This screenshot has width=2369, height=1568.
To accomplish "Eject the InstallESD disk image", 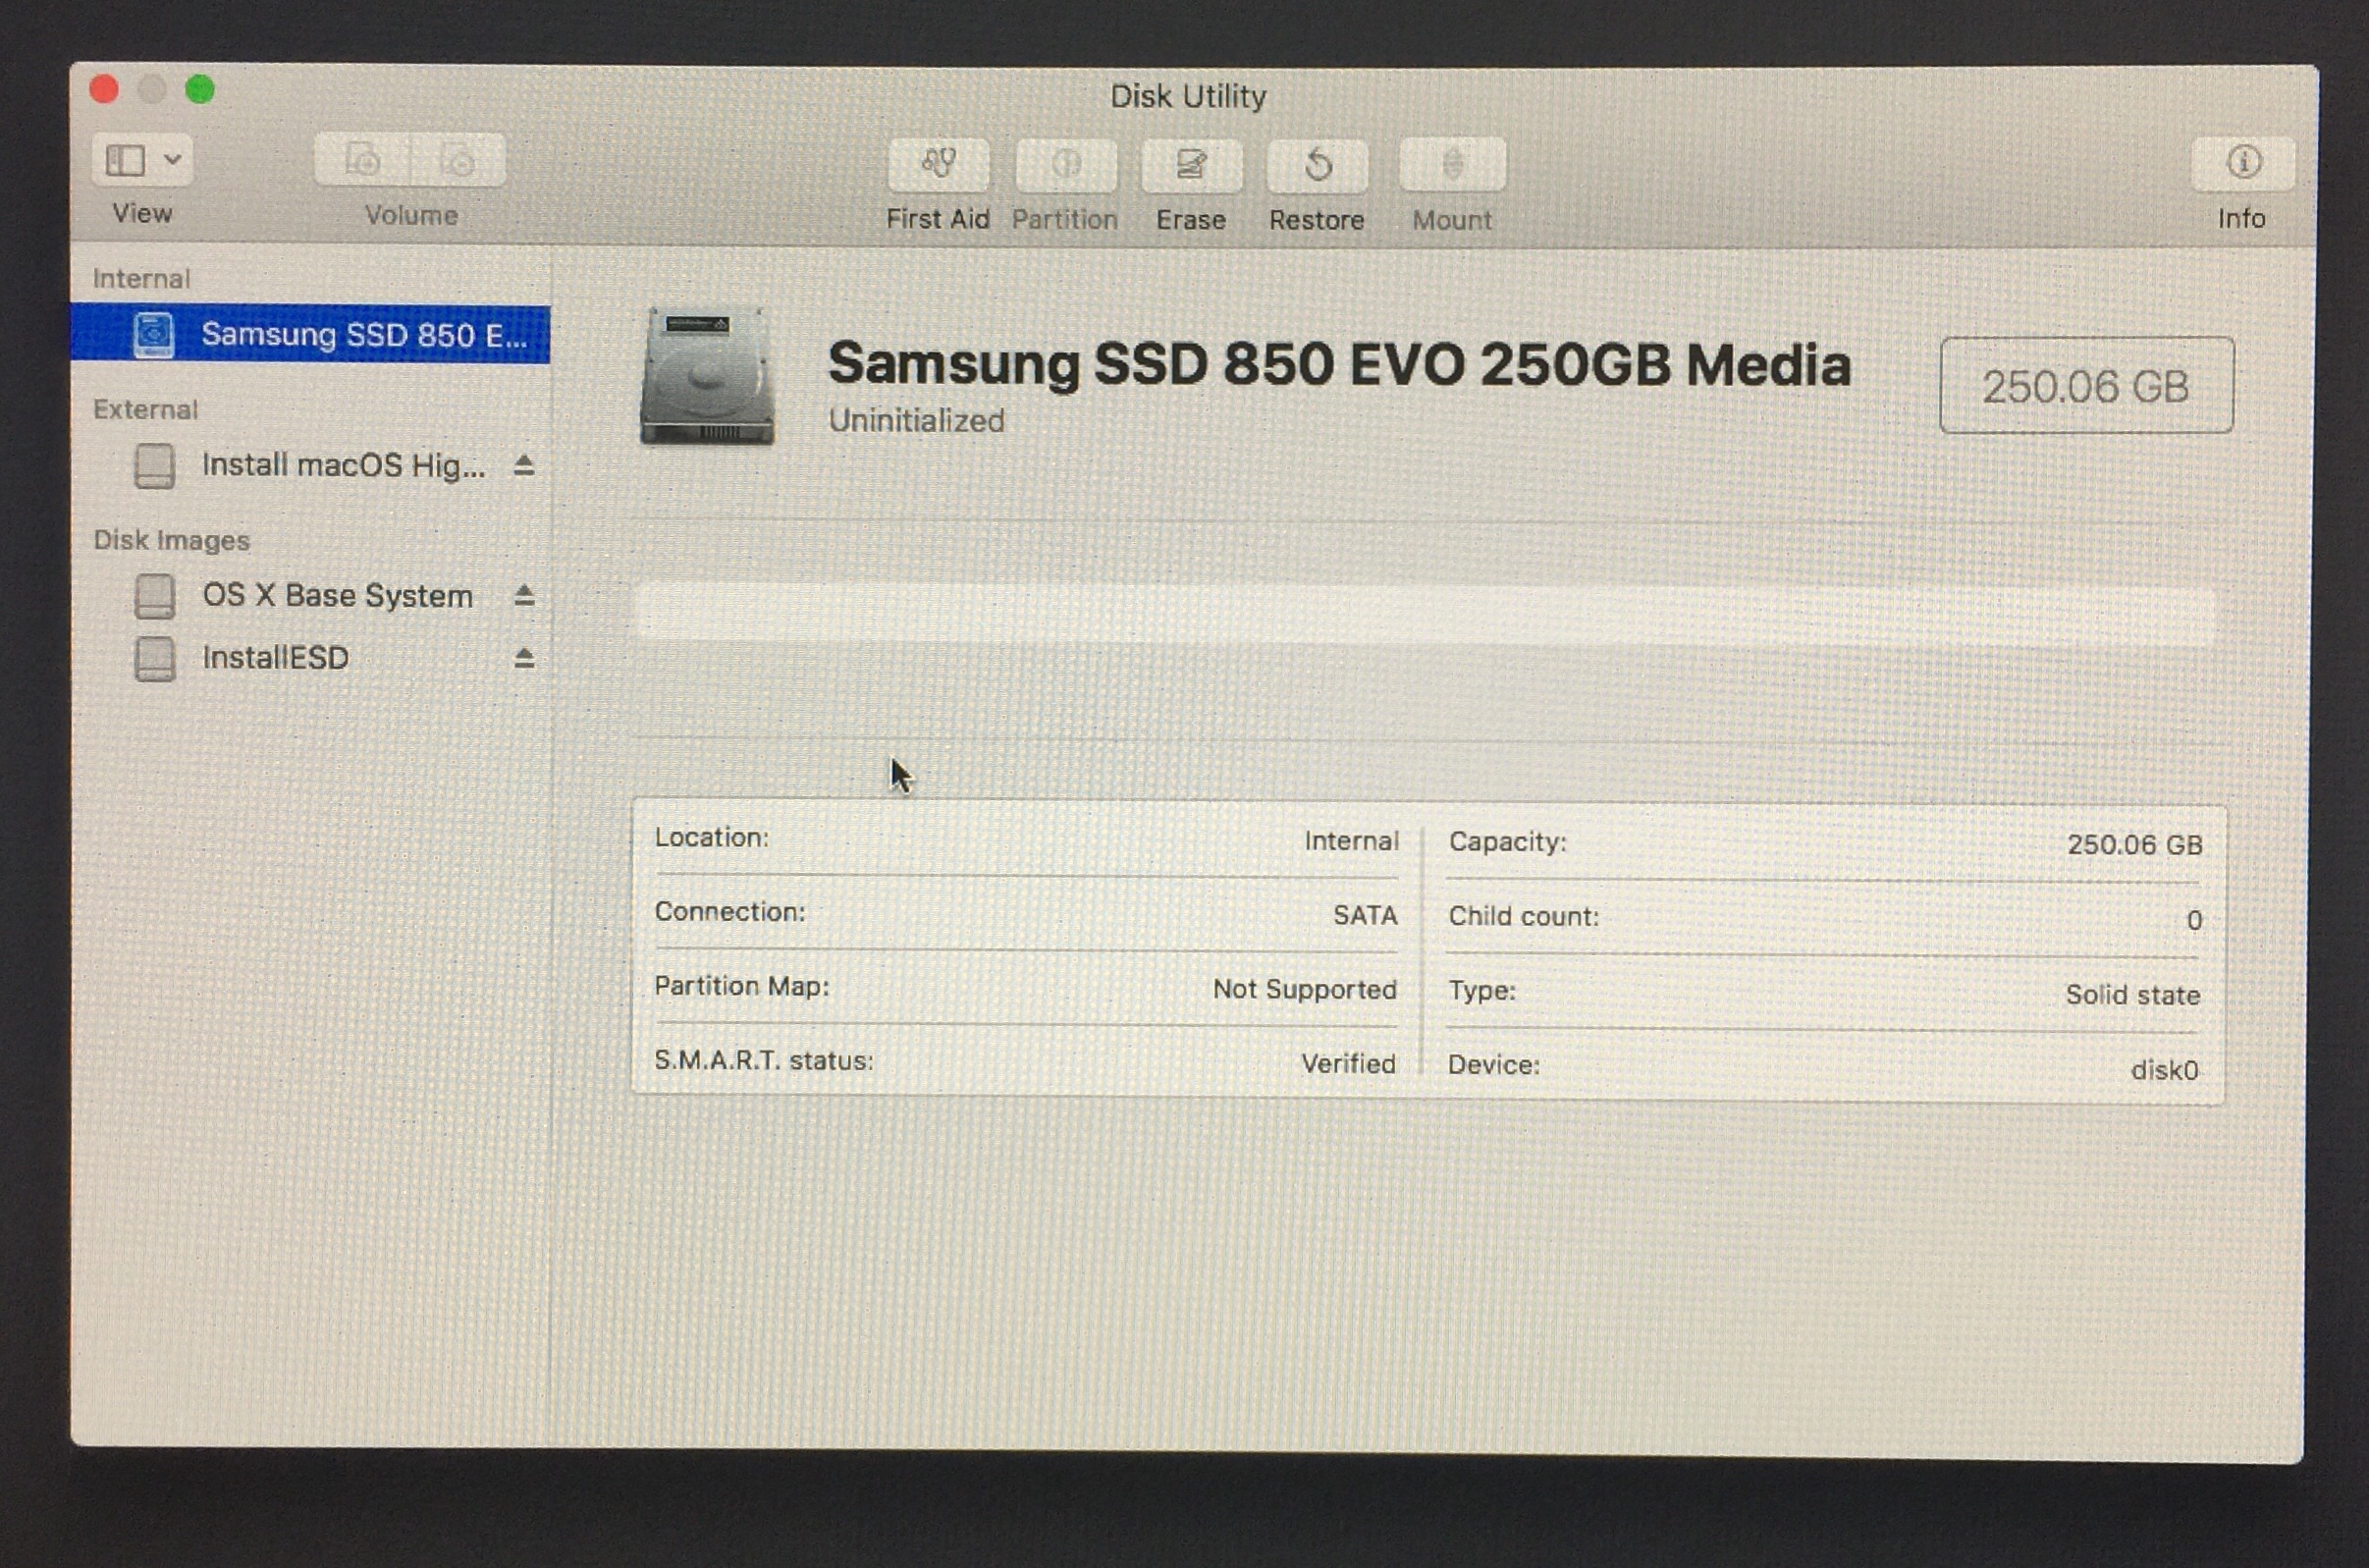I will [x=524, y=658].
